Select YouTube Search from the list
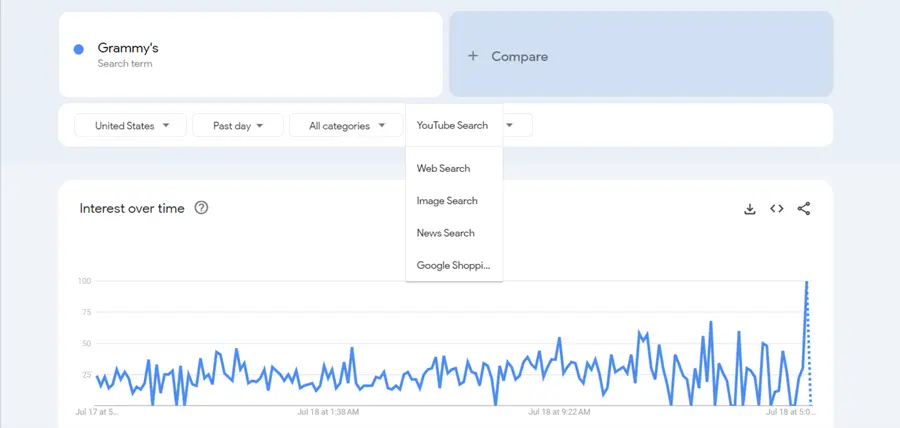The image size is (900, 428). pyautogui.click(x=453, y=126)
